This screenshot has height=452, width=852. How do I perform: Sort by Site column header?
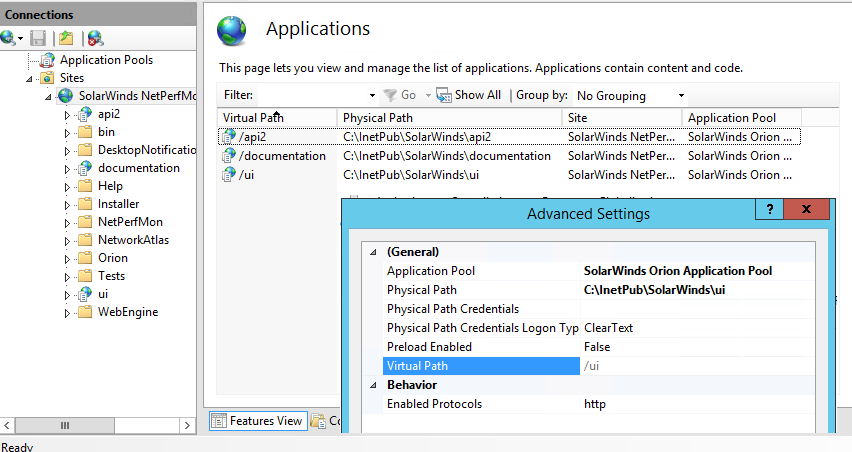622,117
